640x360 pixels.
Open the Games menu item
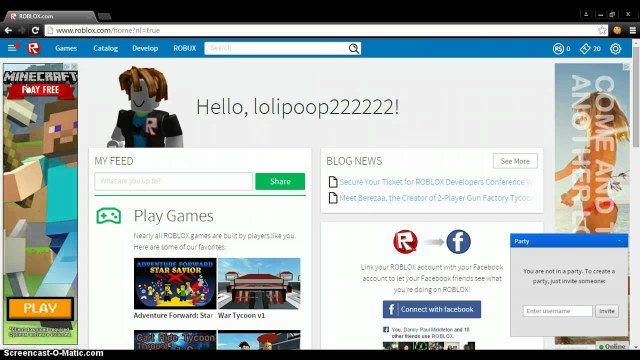click(66, 48)
